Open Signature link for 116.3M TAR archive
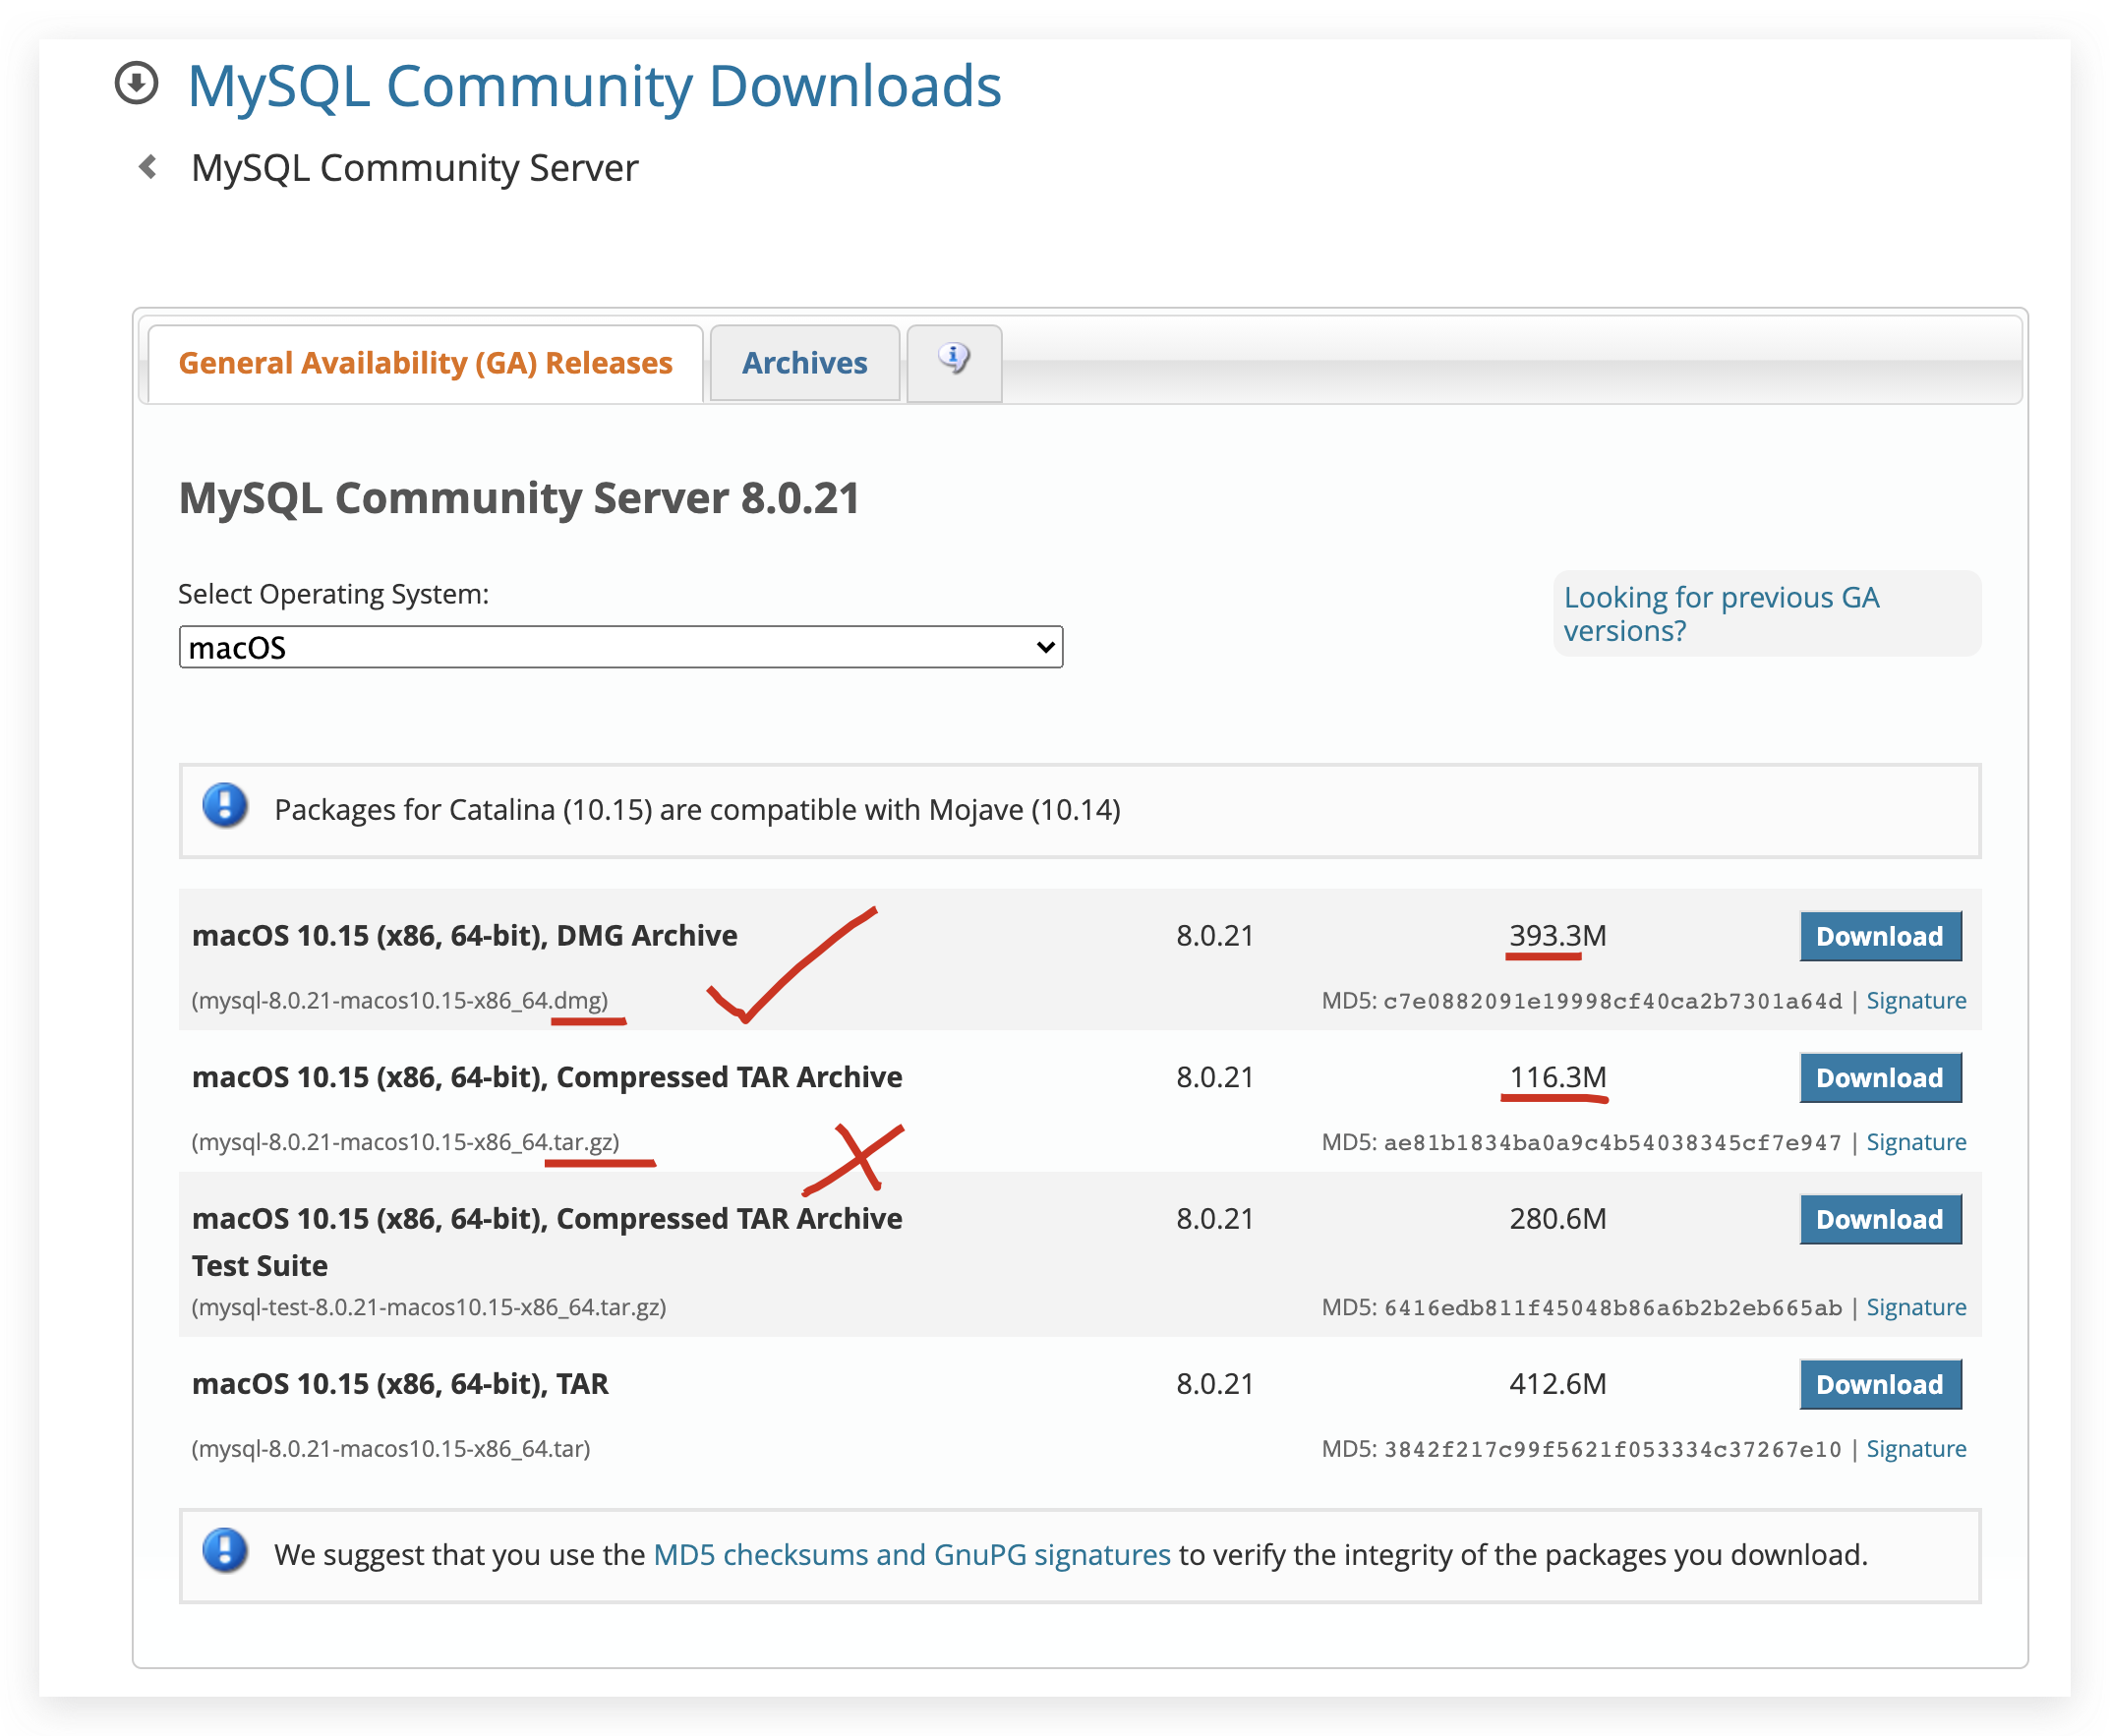Viewport: 2110px width, 1736px height. pyautogui.click(x=1915, y=1143)
